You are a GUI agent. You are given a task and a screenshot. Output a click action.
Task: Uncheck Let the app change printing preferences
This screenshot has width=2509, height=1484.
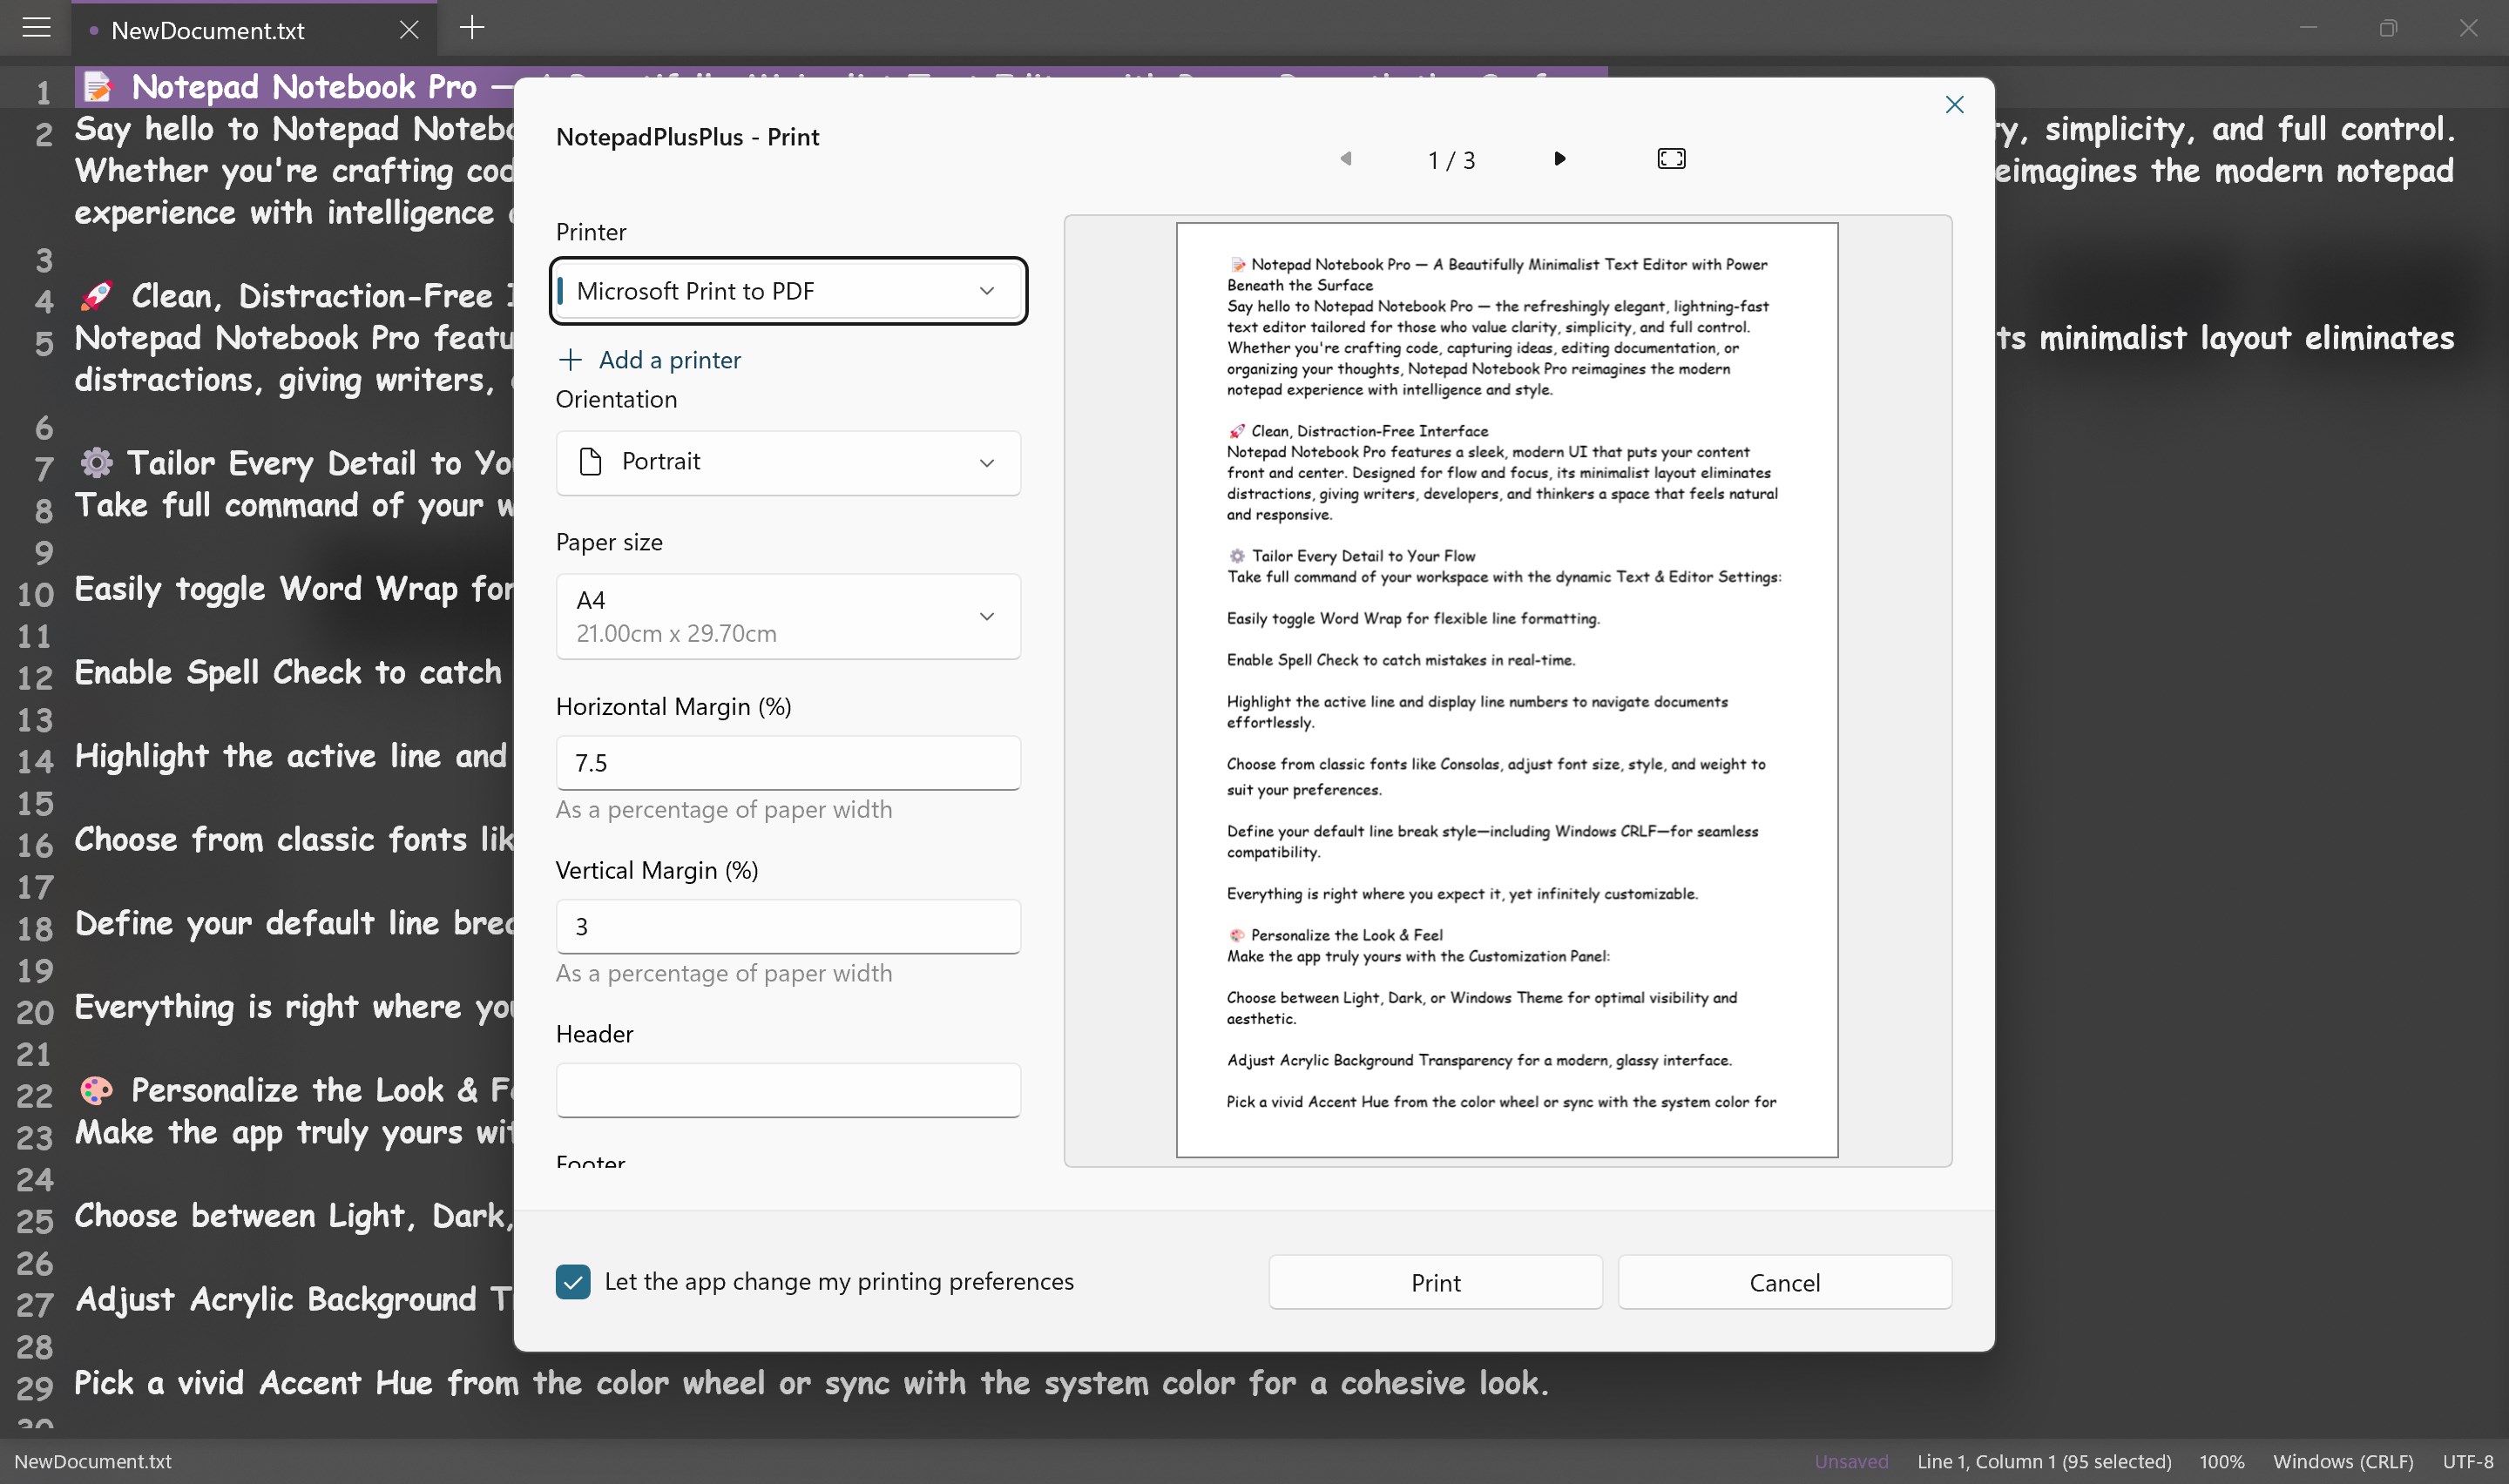[x=573, y=1282]
